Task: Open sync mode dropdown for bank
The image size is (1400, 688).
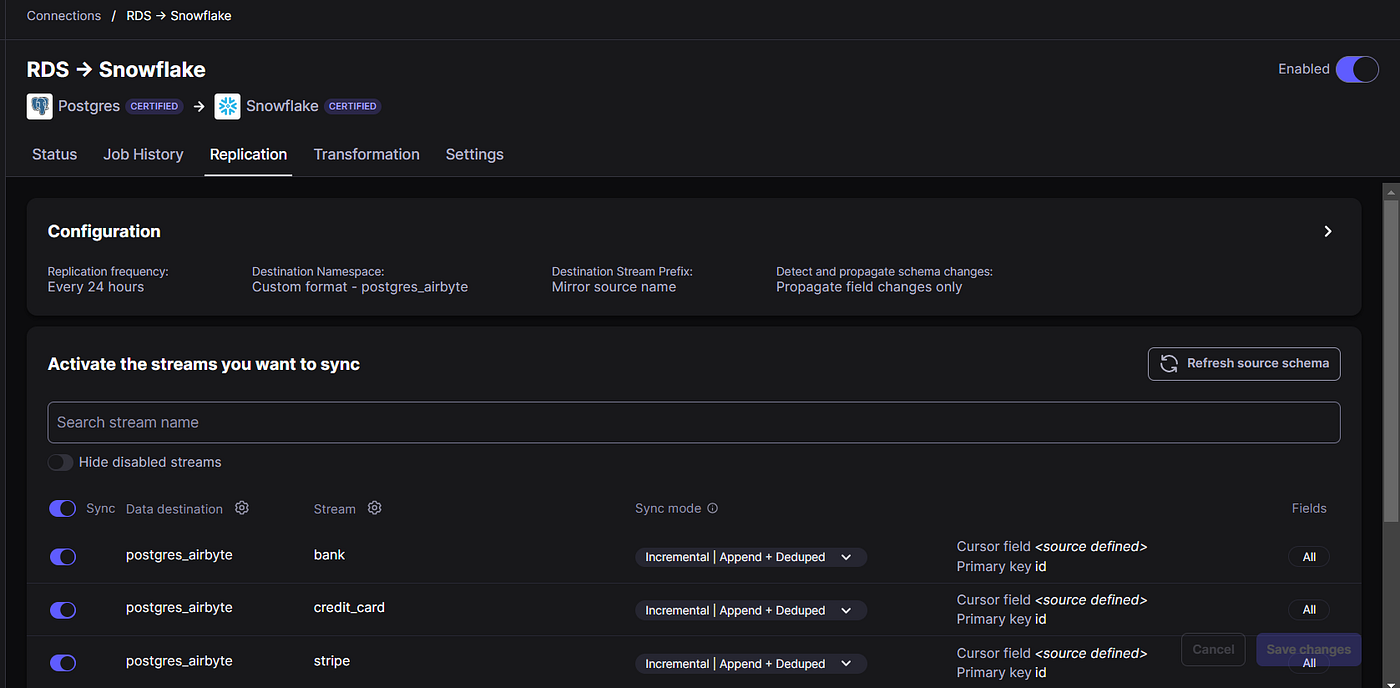Action: pyautogui.click(x=751, y=557)
